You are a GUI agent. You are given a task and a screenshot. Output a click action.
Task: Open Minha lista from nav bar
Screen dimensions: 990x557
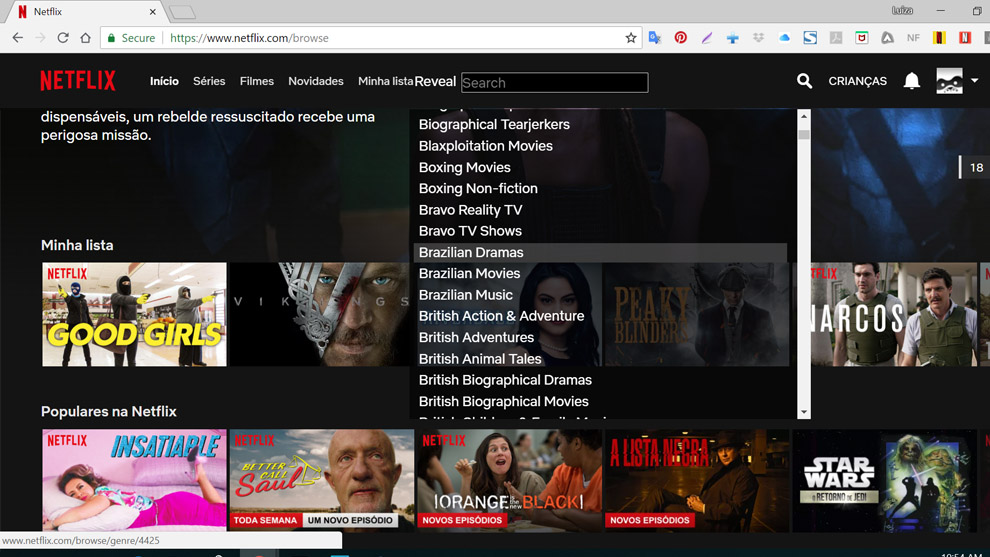tap(385, 81)
